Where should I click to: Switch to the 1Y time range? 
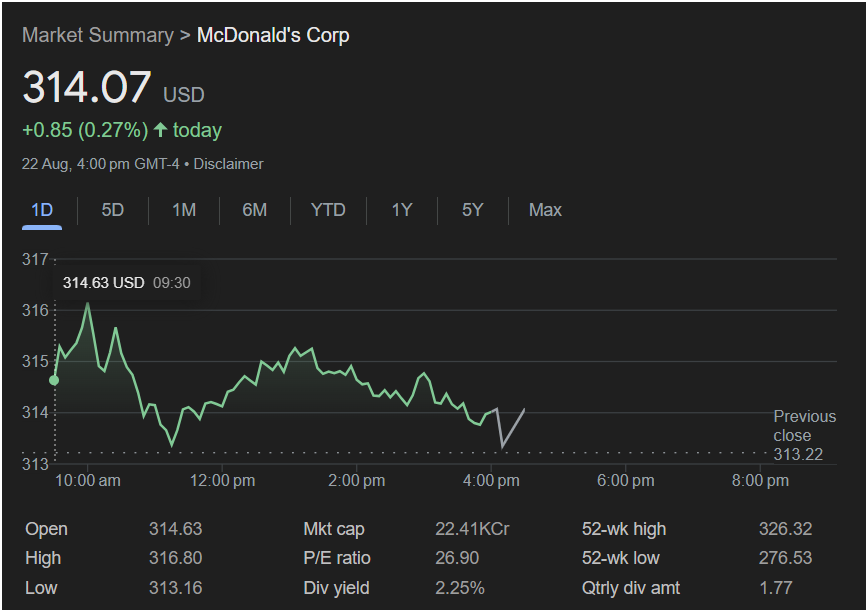click(x=402, y=210)
